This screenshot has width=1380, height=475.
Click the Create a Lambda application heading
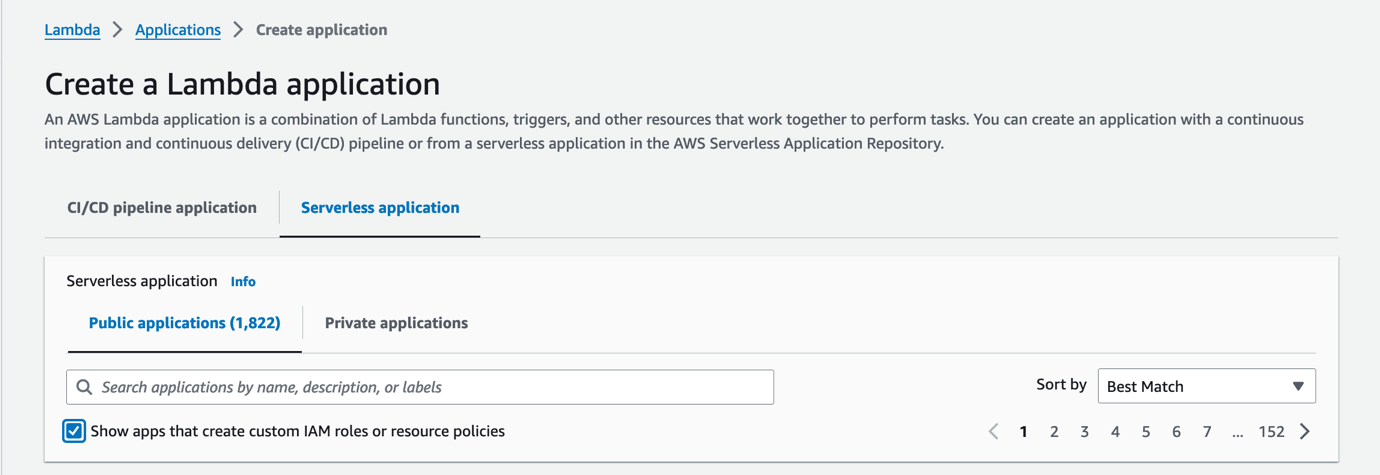[x=242, y=84]
